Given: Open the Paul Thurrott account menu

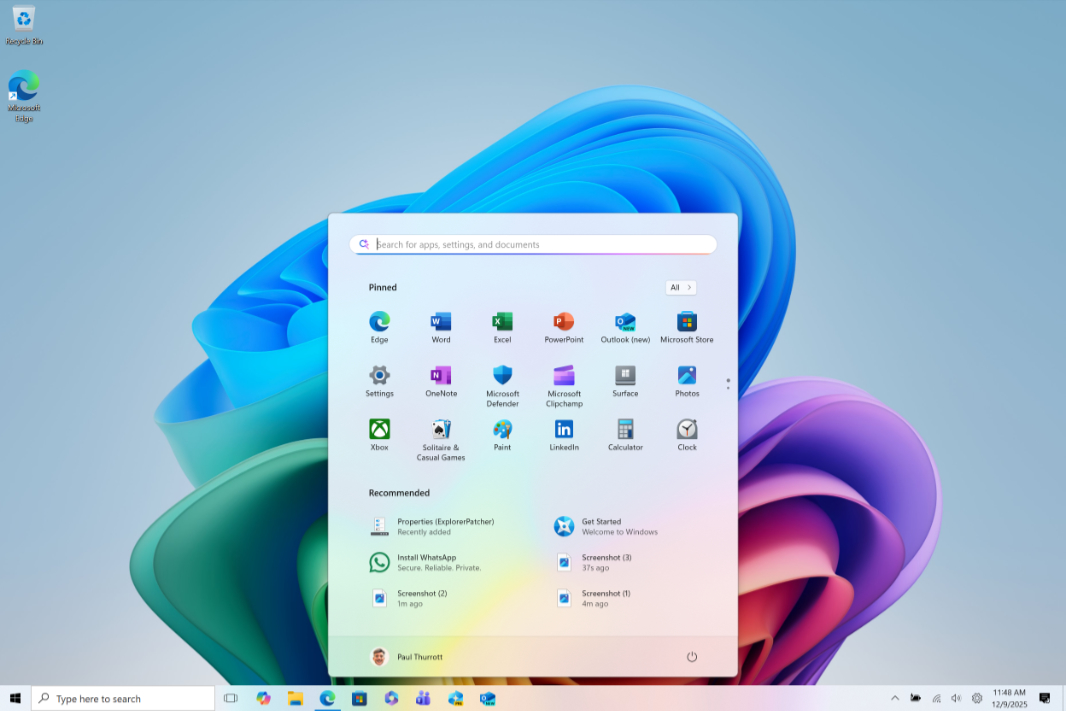Looking at the screenshot, I should pyautogui.click(x=407, y=657).
